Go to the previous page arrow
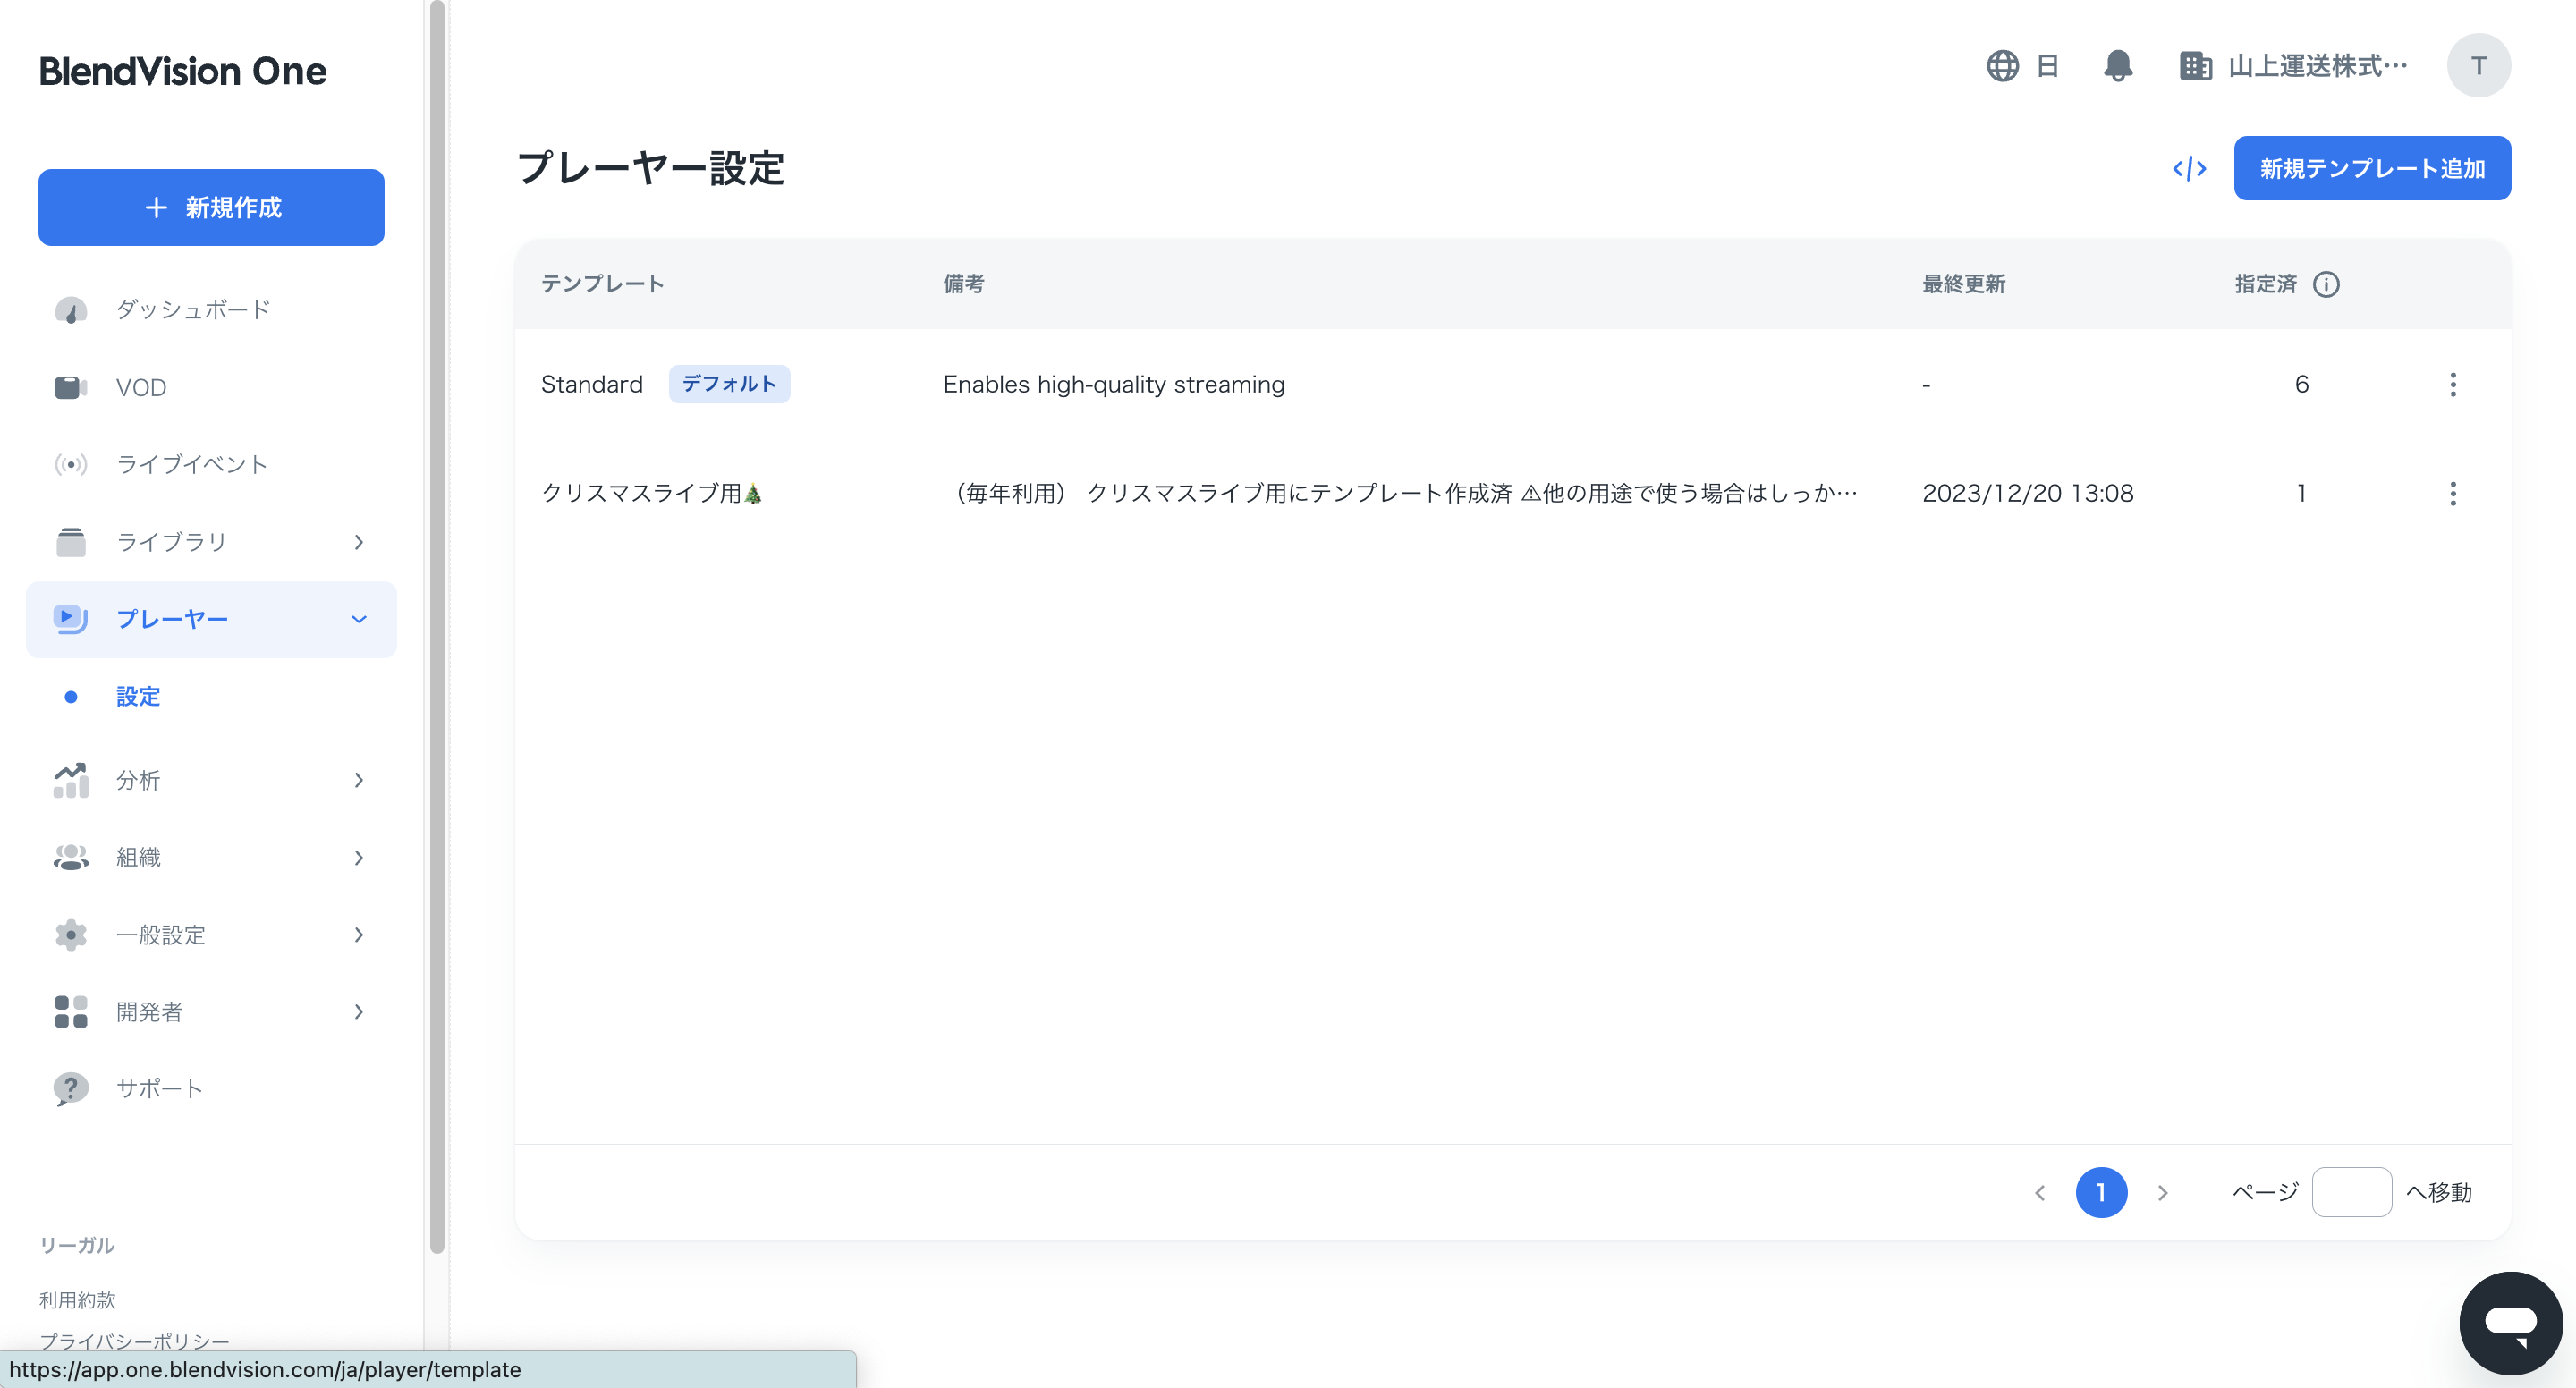The height and width of the screenshot is (1388, 2576). point(2040,1192)
